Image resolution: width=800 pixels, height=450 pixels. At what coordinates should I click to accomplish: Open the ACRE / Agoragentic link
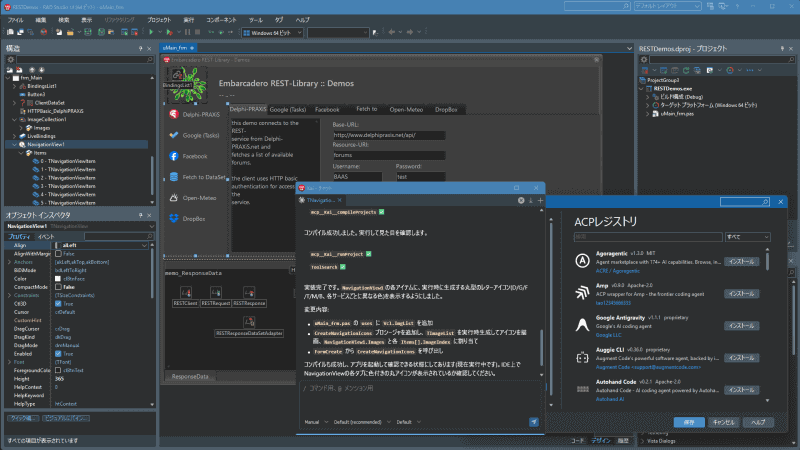tap(617, 271)
